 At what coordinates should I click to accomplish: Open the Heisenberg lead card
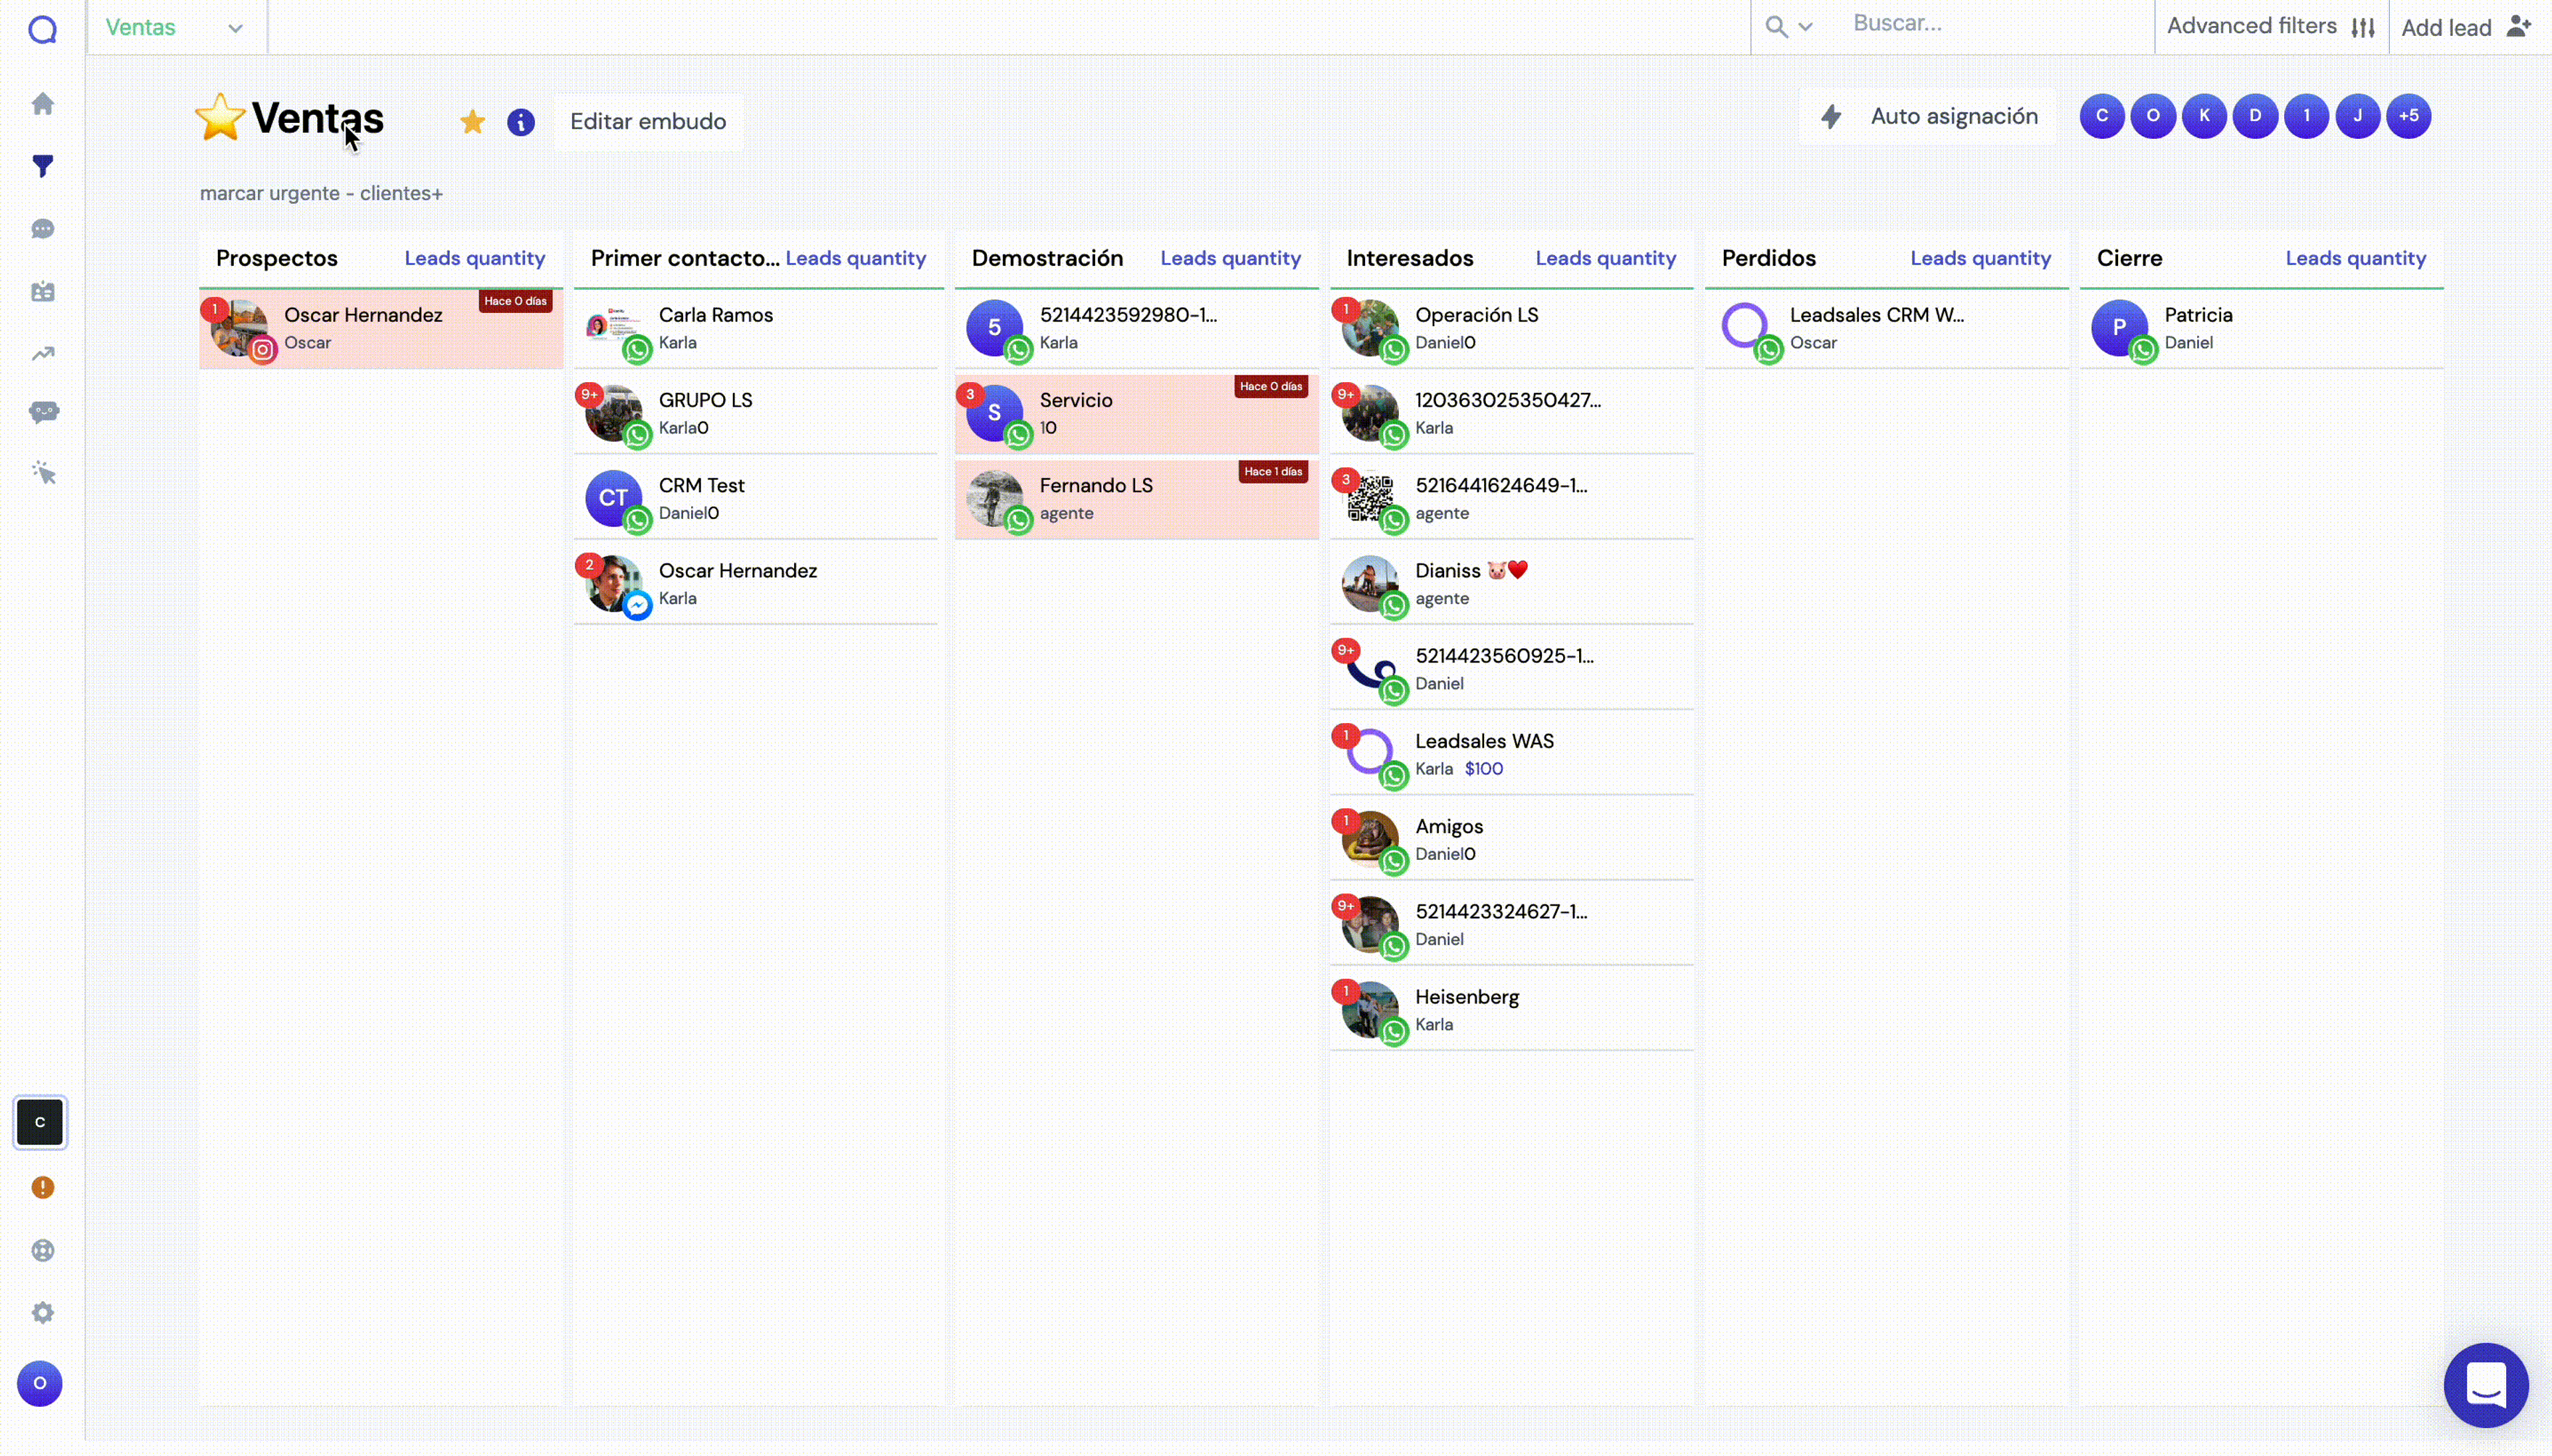pos(1512,1010)
